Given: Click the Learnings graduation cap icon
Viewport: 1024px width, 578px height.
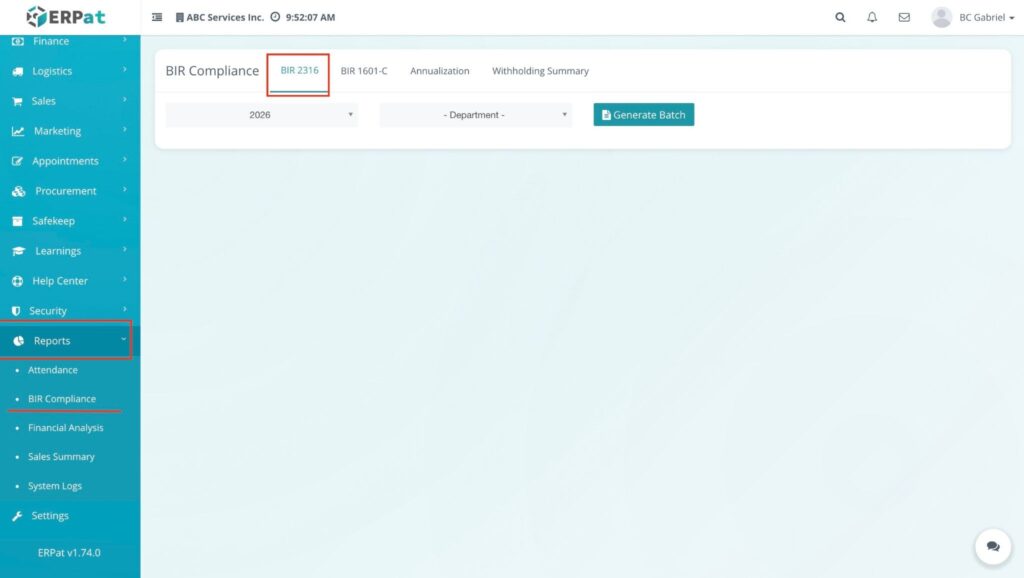Looking at the screenshot, I should [18, 251].
